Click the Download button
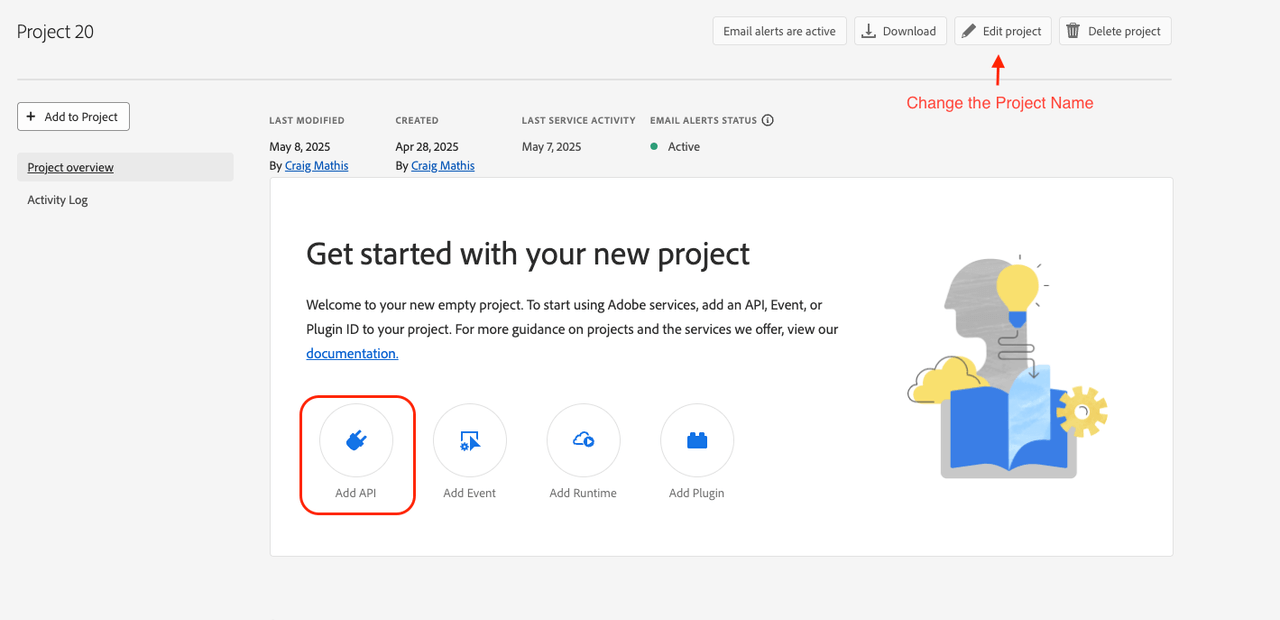Image resolution: width=1280 pixels, height=620 pixels. [900, 31]
